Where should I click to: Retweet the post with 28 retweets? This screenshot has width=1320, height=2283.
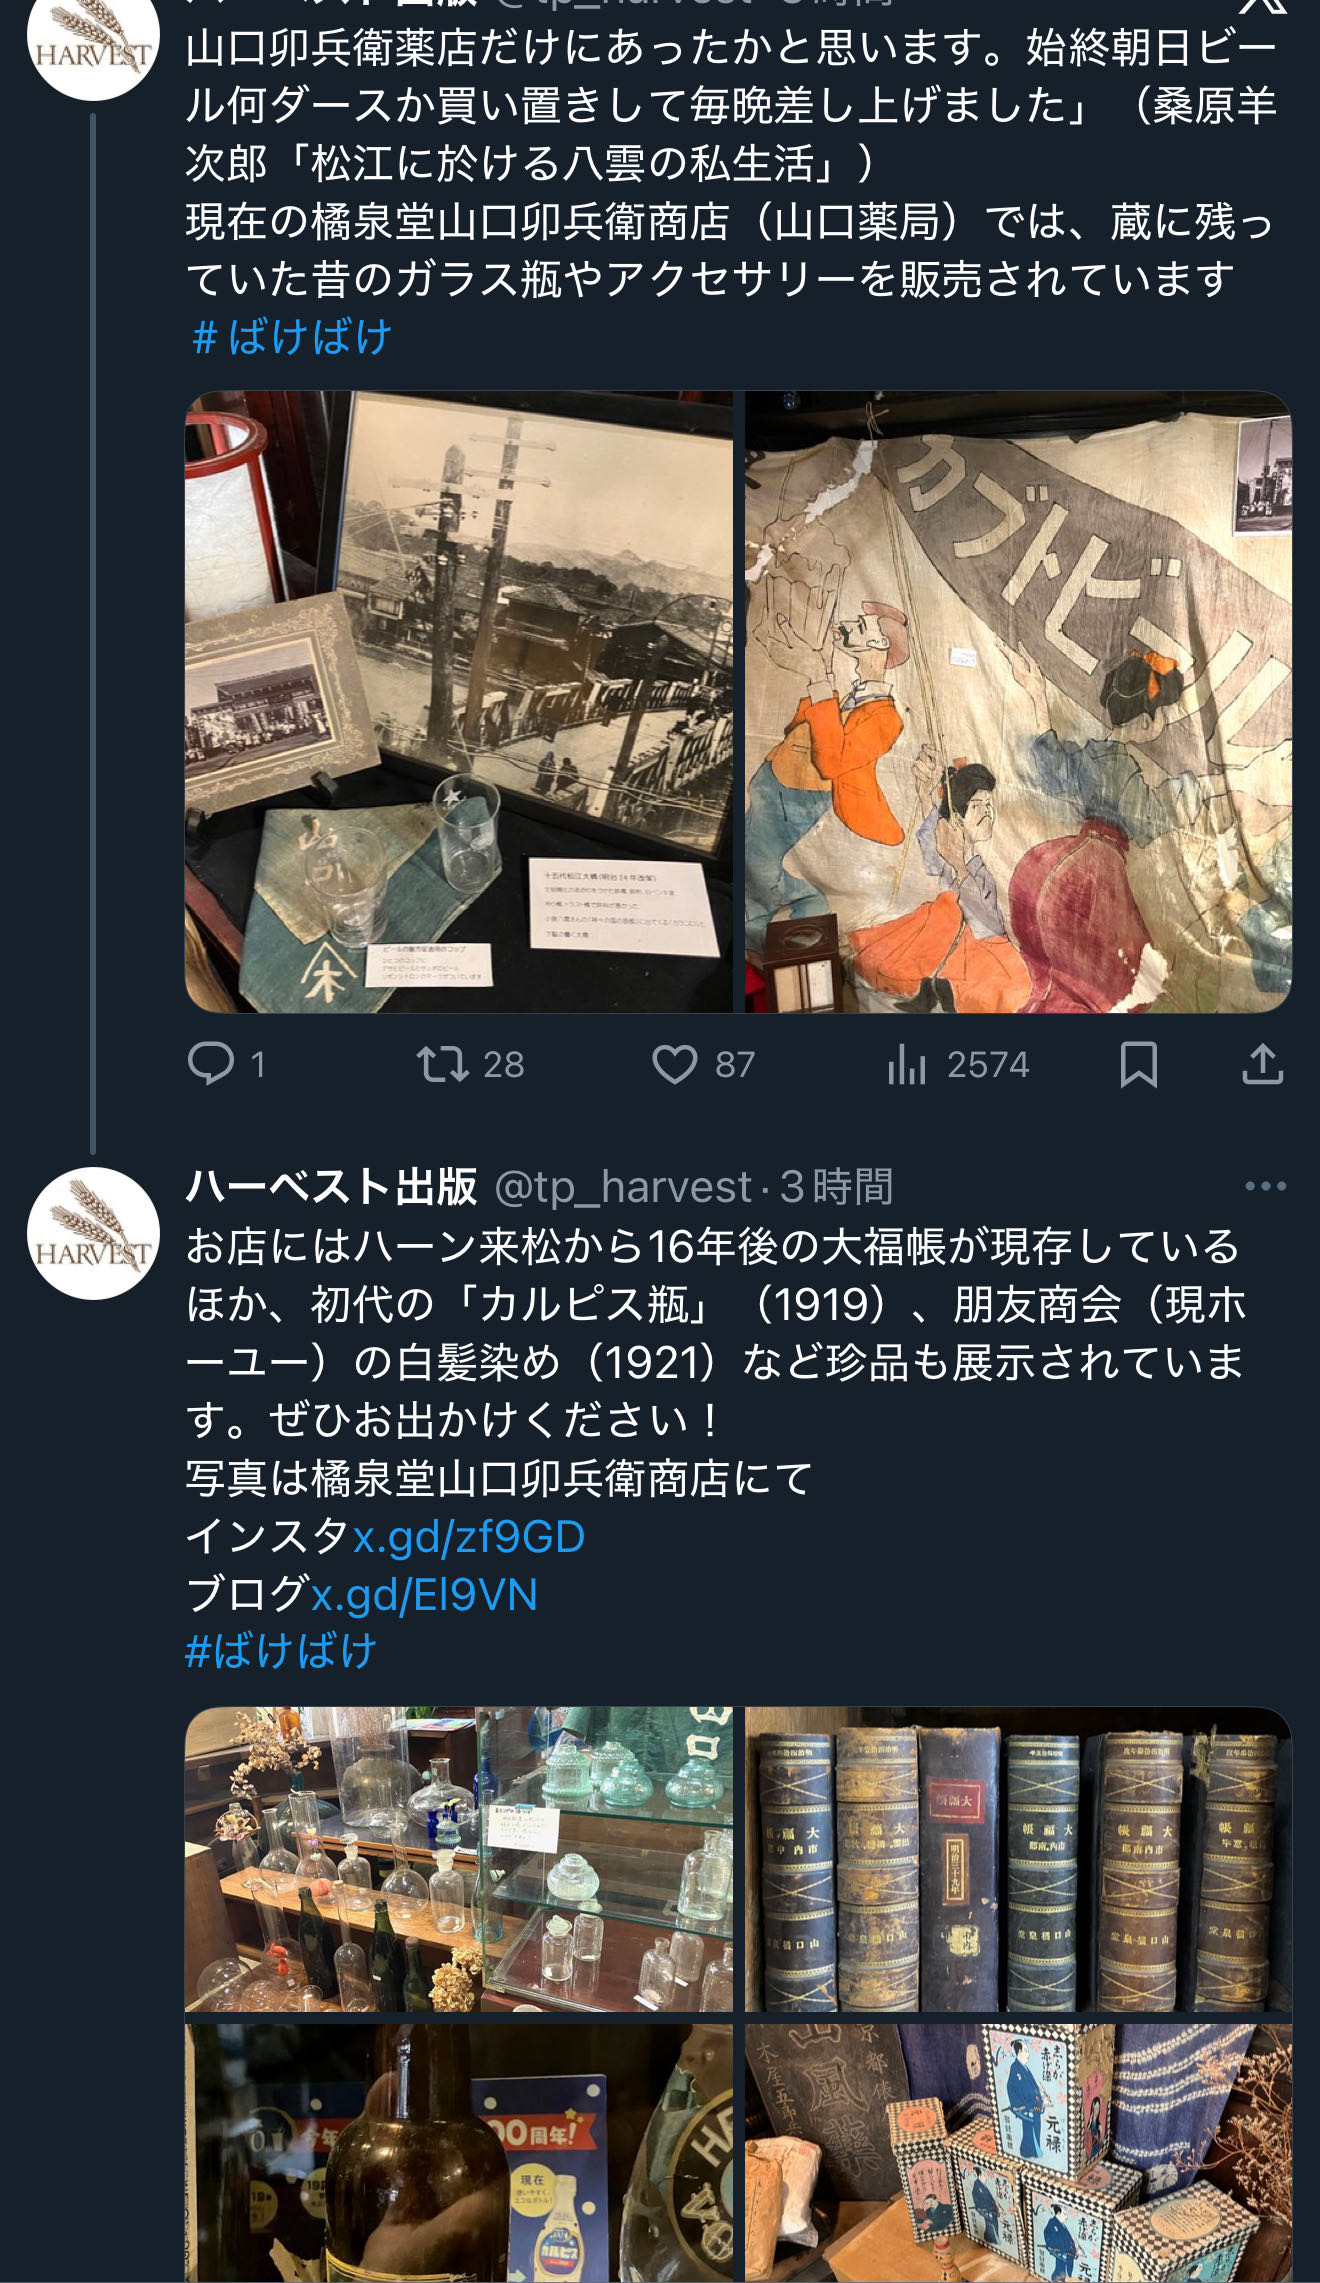coord(470,1064)
